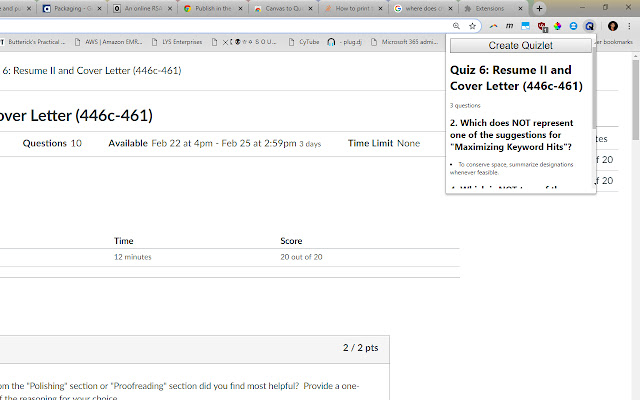This screenshot has height=400, width=640.
Task: Click the popup's vertical scrollbar
Action: (x=594, y=88)
